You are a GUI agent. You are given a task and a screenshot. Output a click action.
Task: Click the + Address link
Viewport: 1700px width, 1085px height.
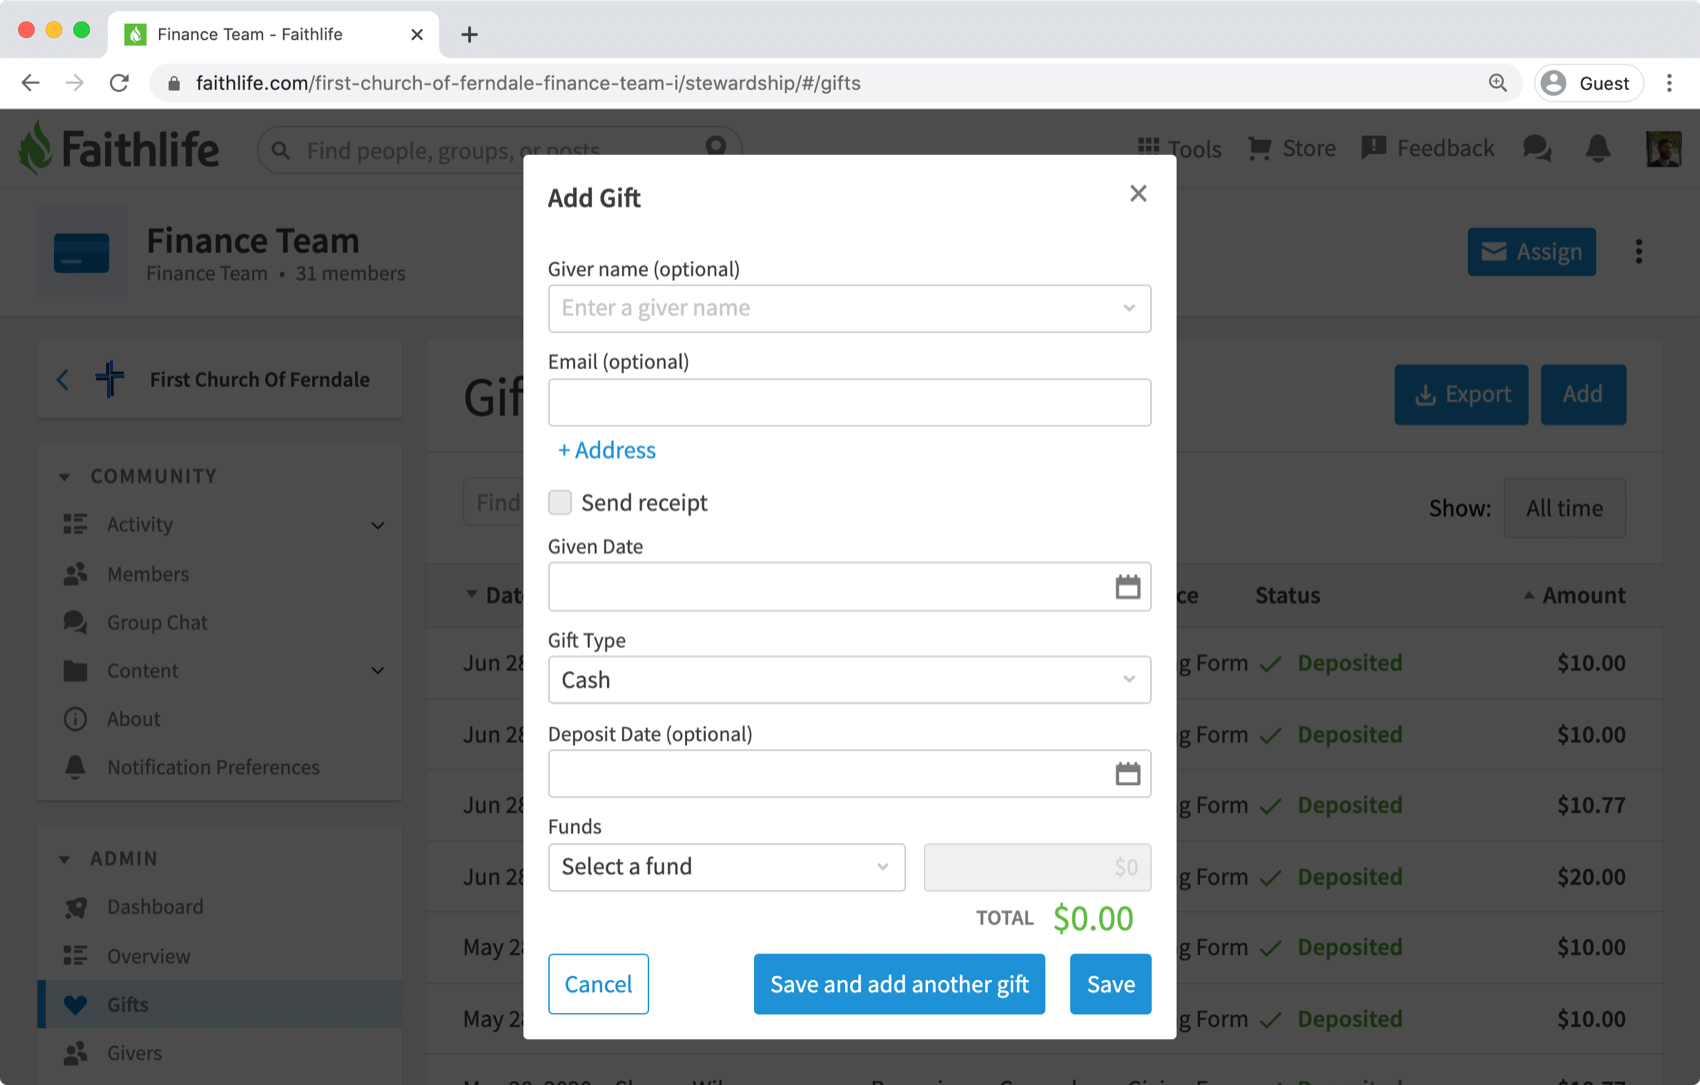[x=607, y=450]
